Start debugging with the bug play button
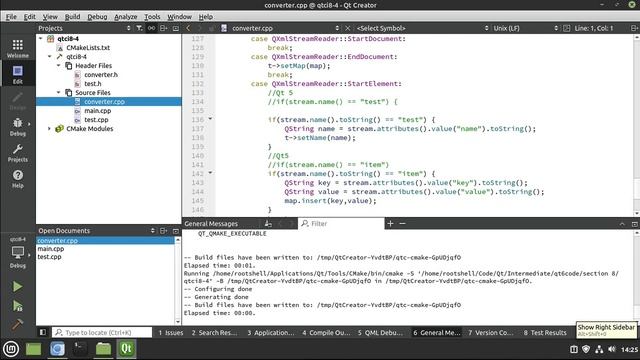This screenshot has height=360, width=640. click(x=18, y=305)
